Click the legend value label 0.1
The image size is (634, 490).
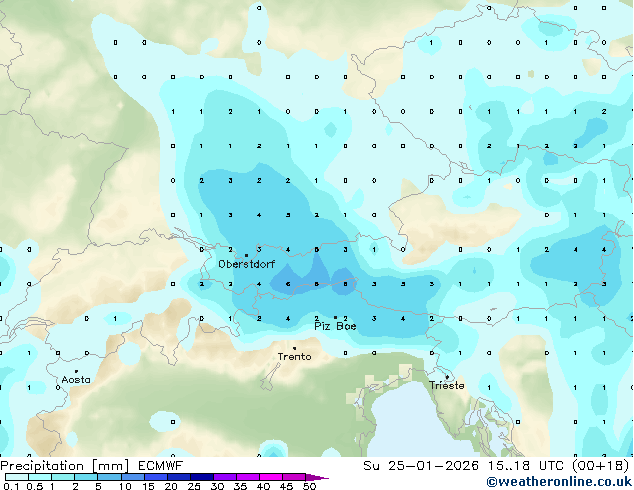pyautogui.click(x=11, y=486)
